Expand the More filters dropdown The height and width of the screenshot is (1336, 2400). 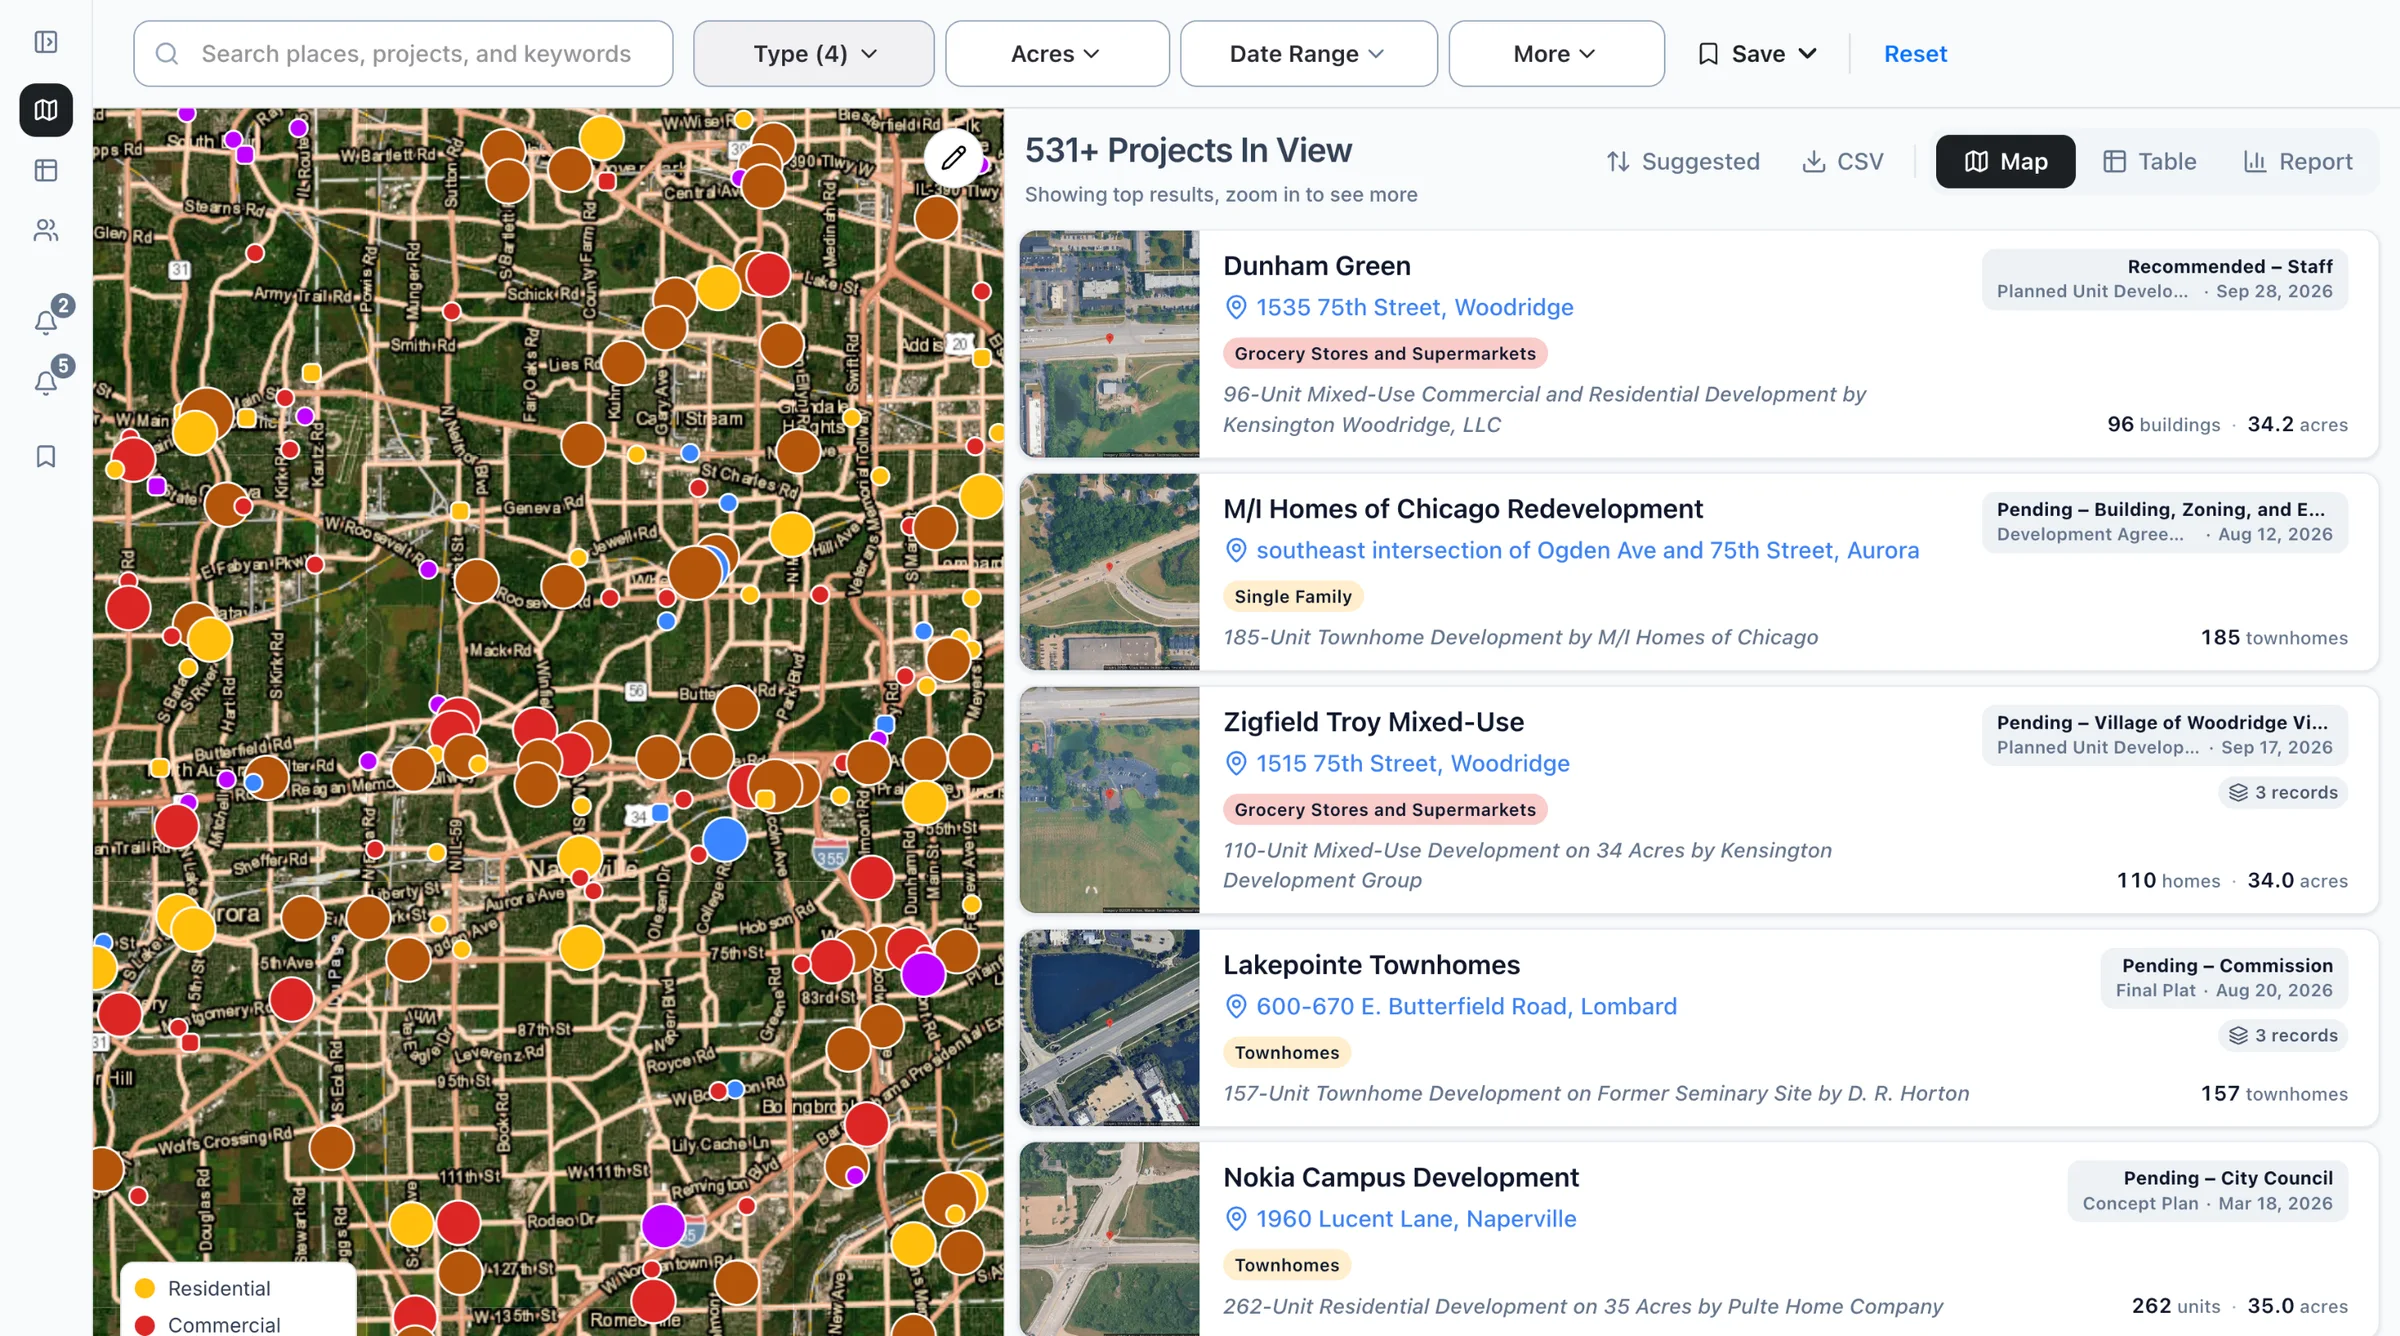coord(1556,54)
